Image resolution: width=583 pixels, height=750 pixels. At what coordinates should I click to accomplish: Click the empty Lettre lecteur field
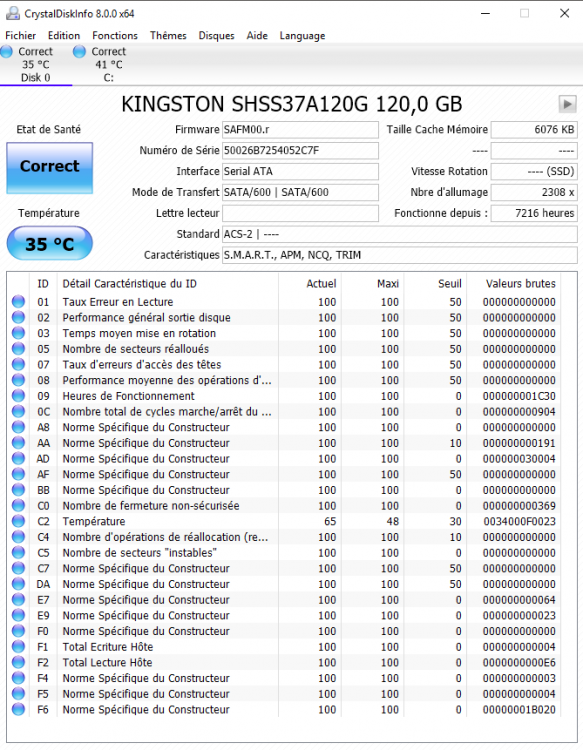click(x=300, y=213)
